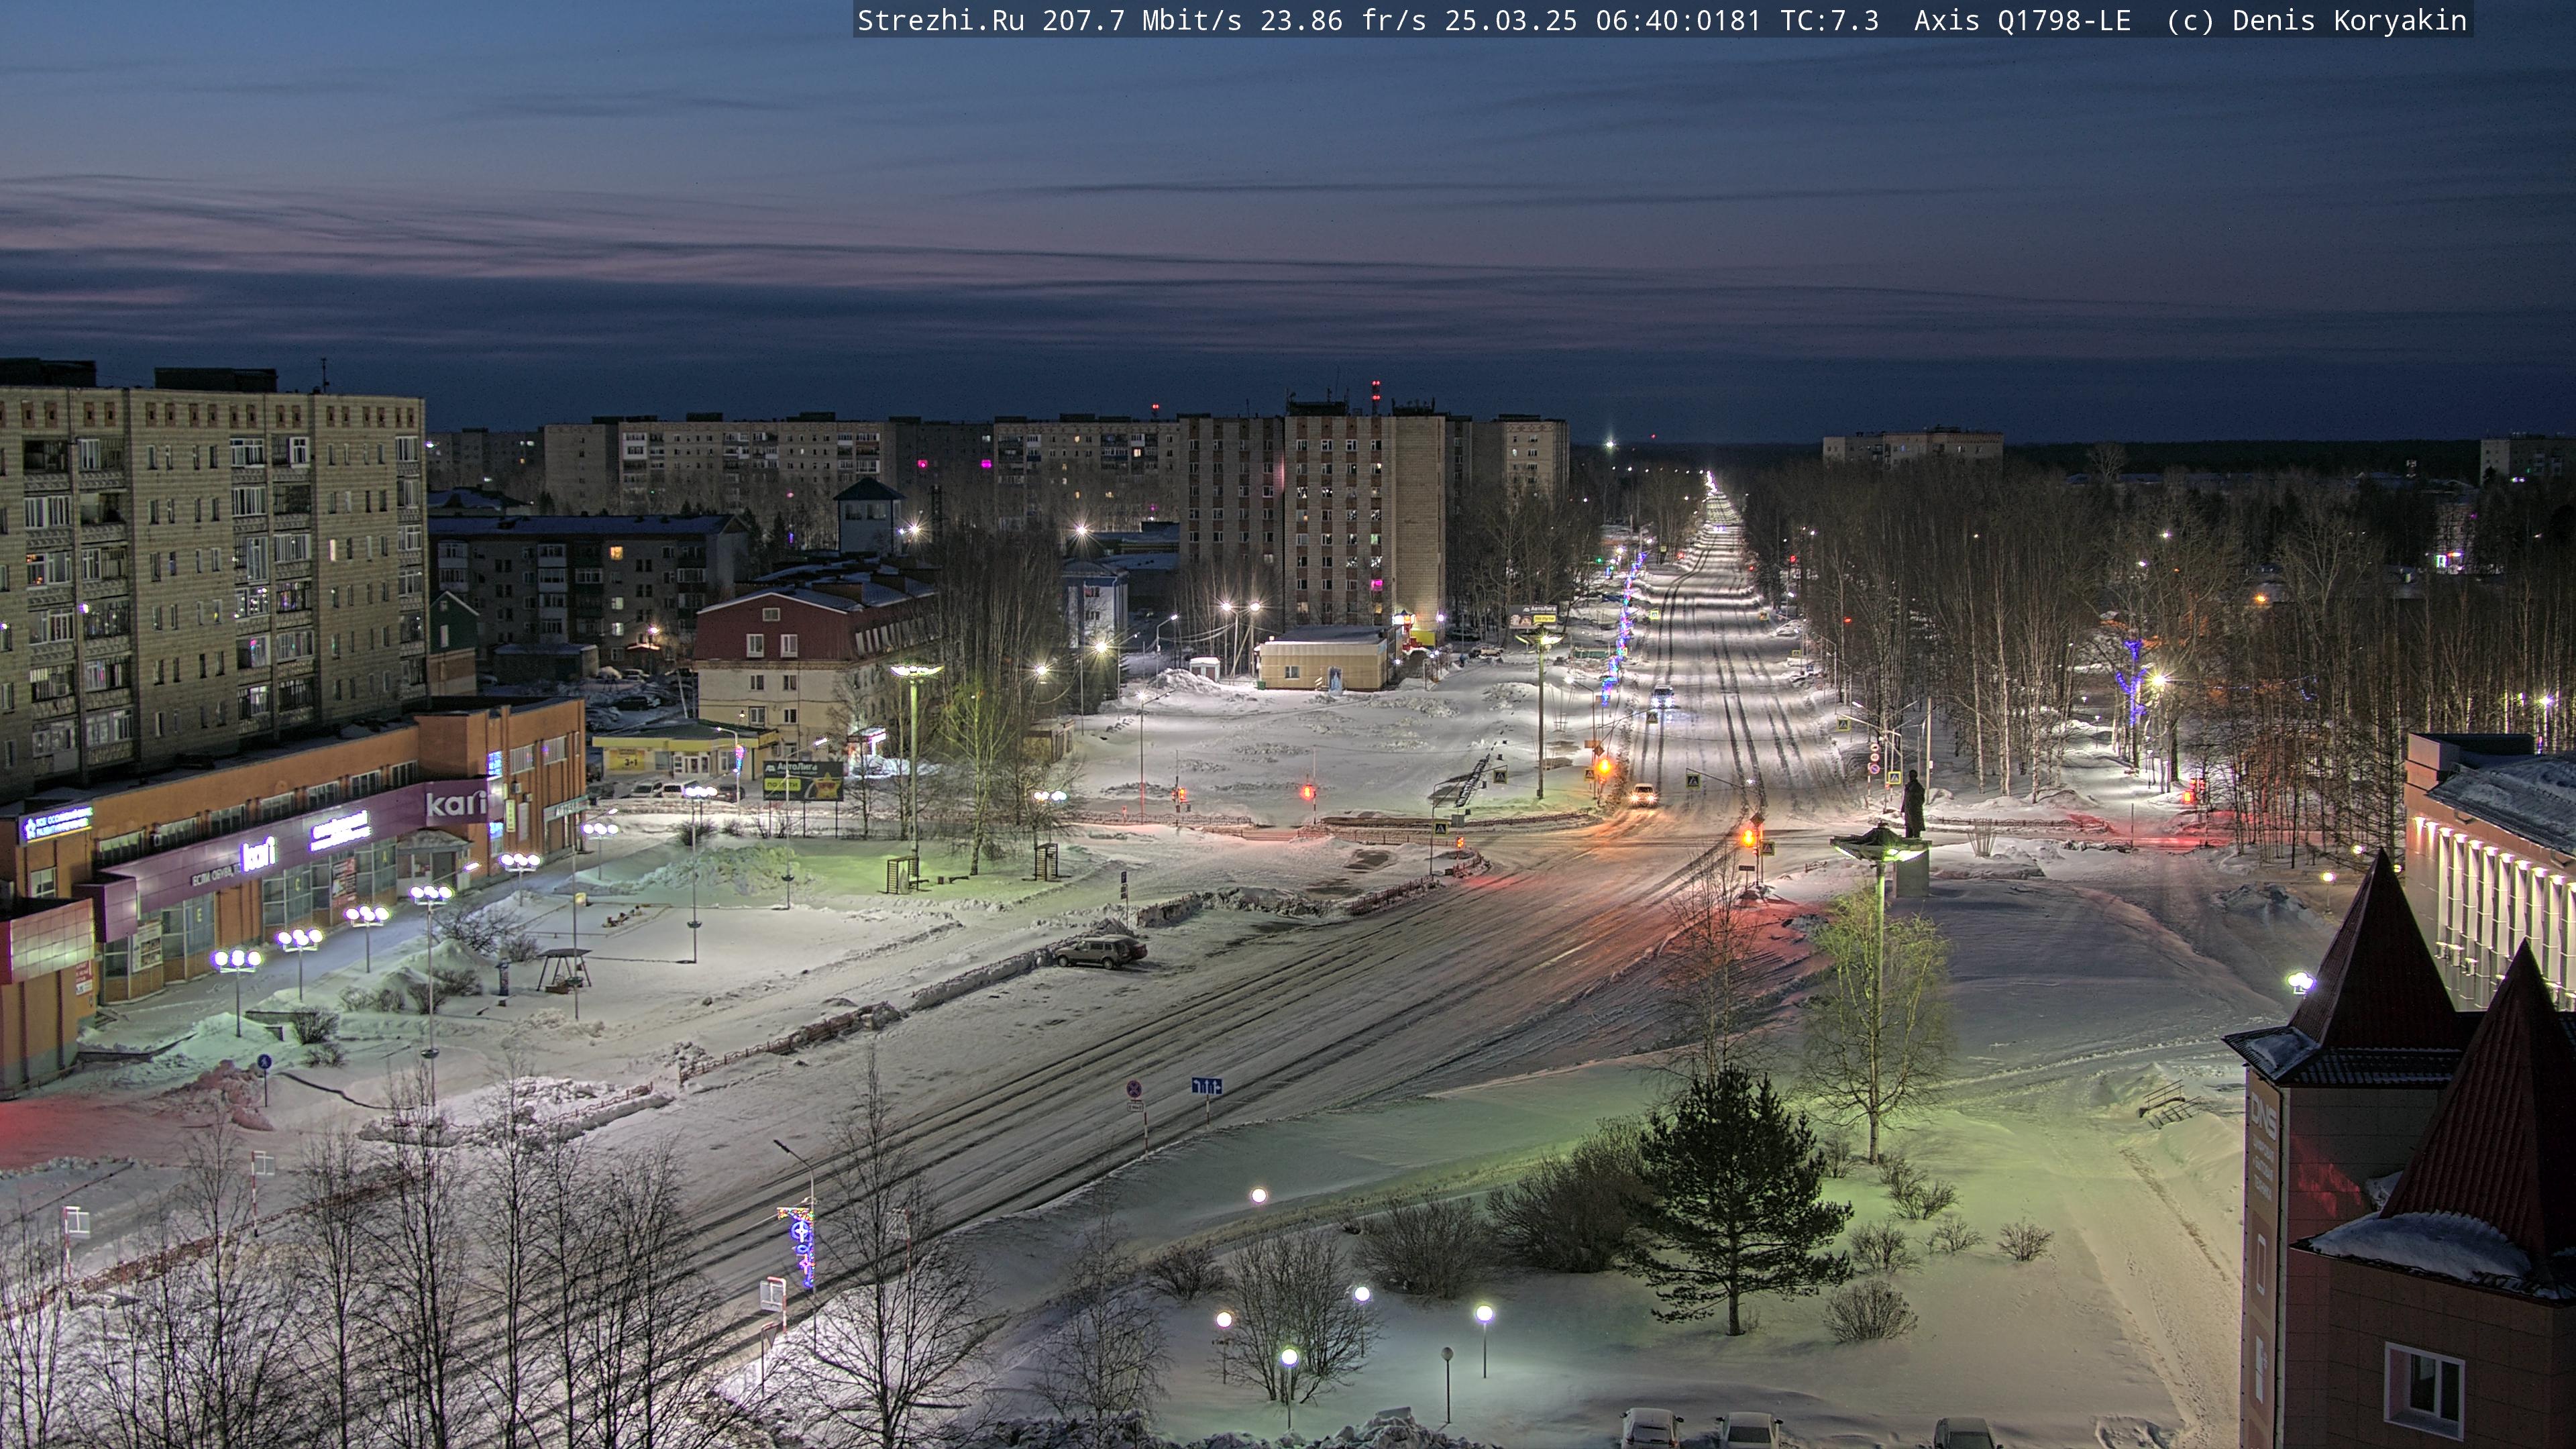2576x1449 pixels.
Task: Click the Axis Q1798-LE camera model text
Action: (x=2022, y=20)
